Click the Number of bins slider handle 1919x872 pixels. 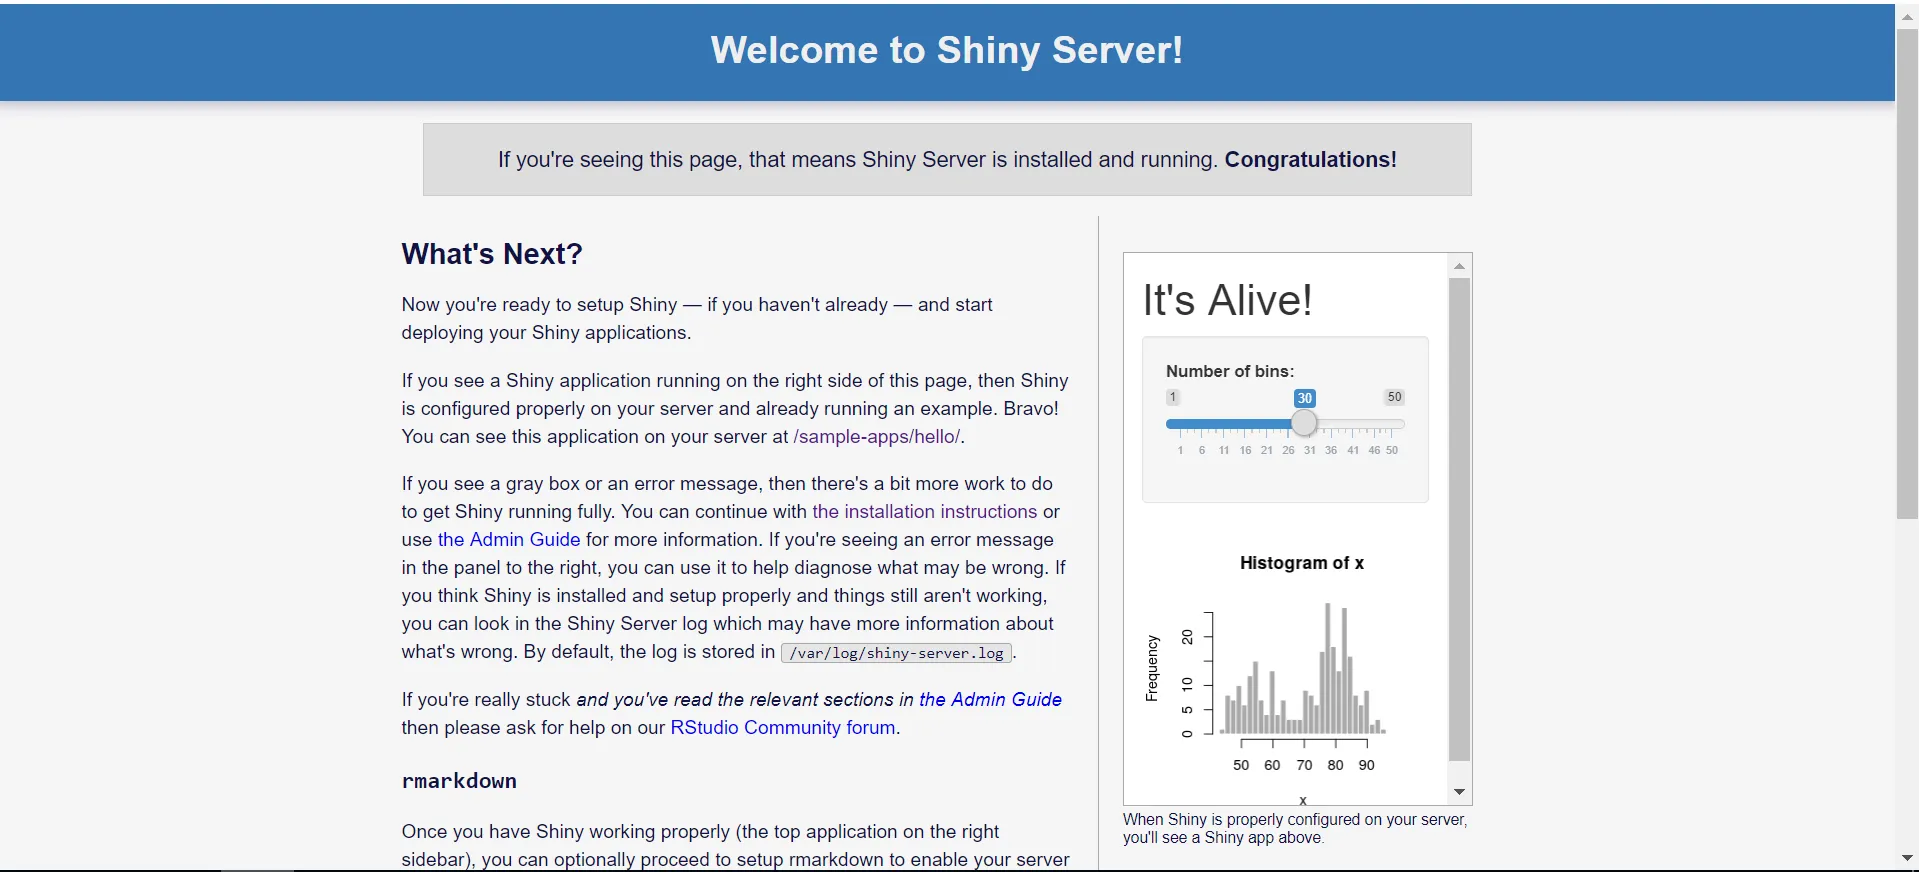point(1304,424)
